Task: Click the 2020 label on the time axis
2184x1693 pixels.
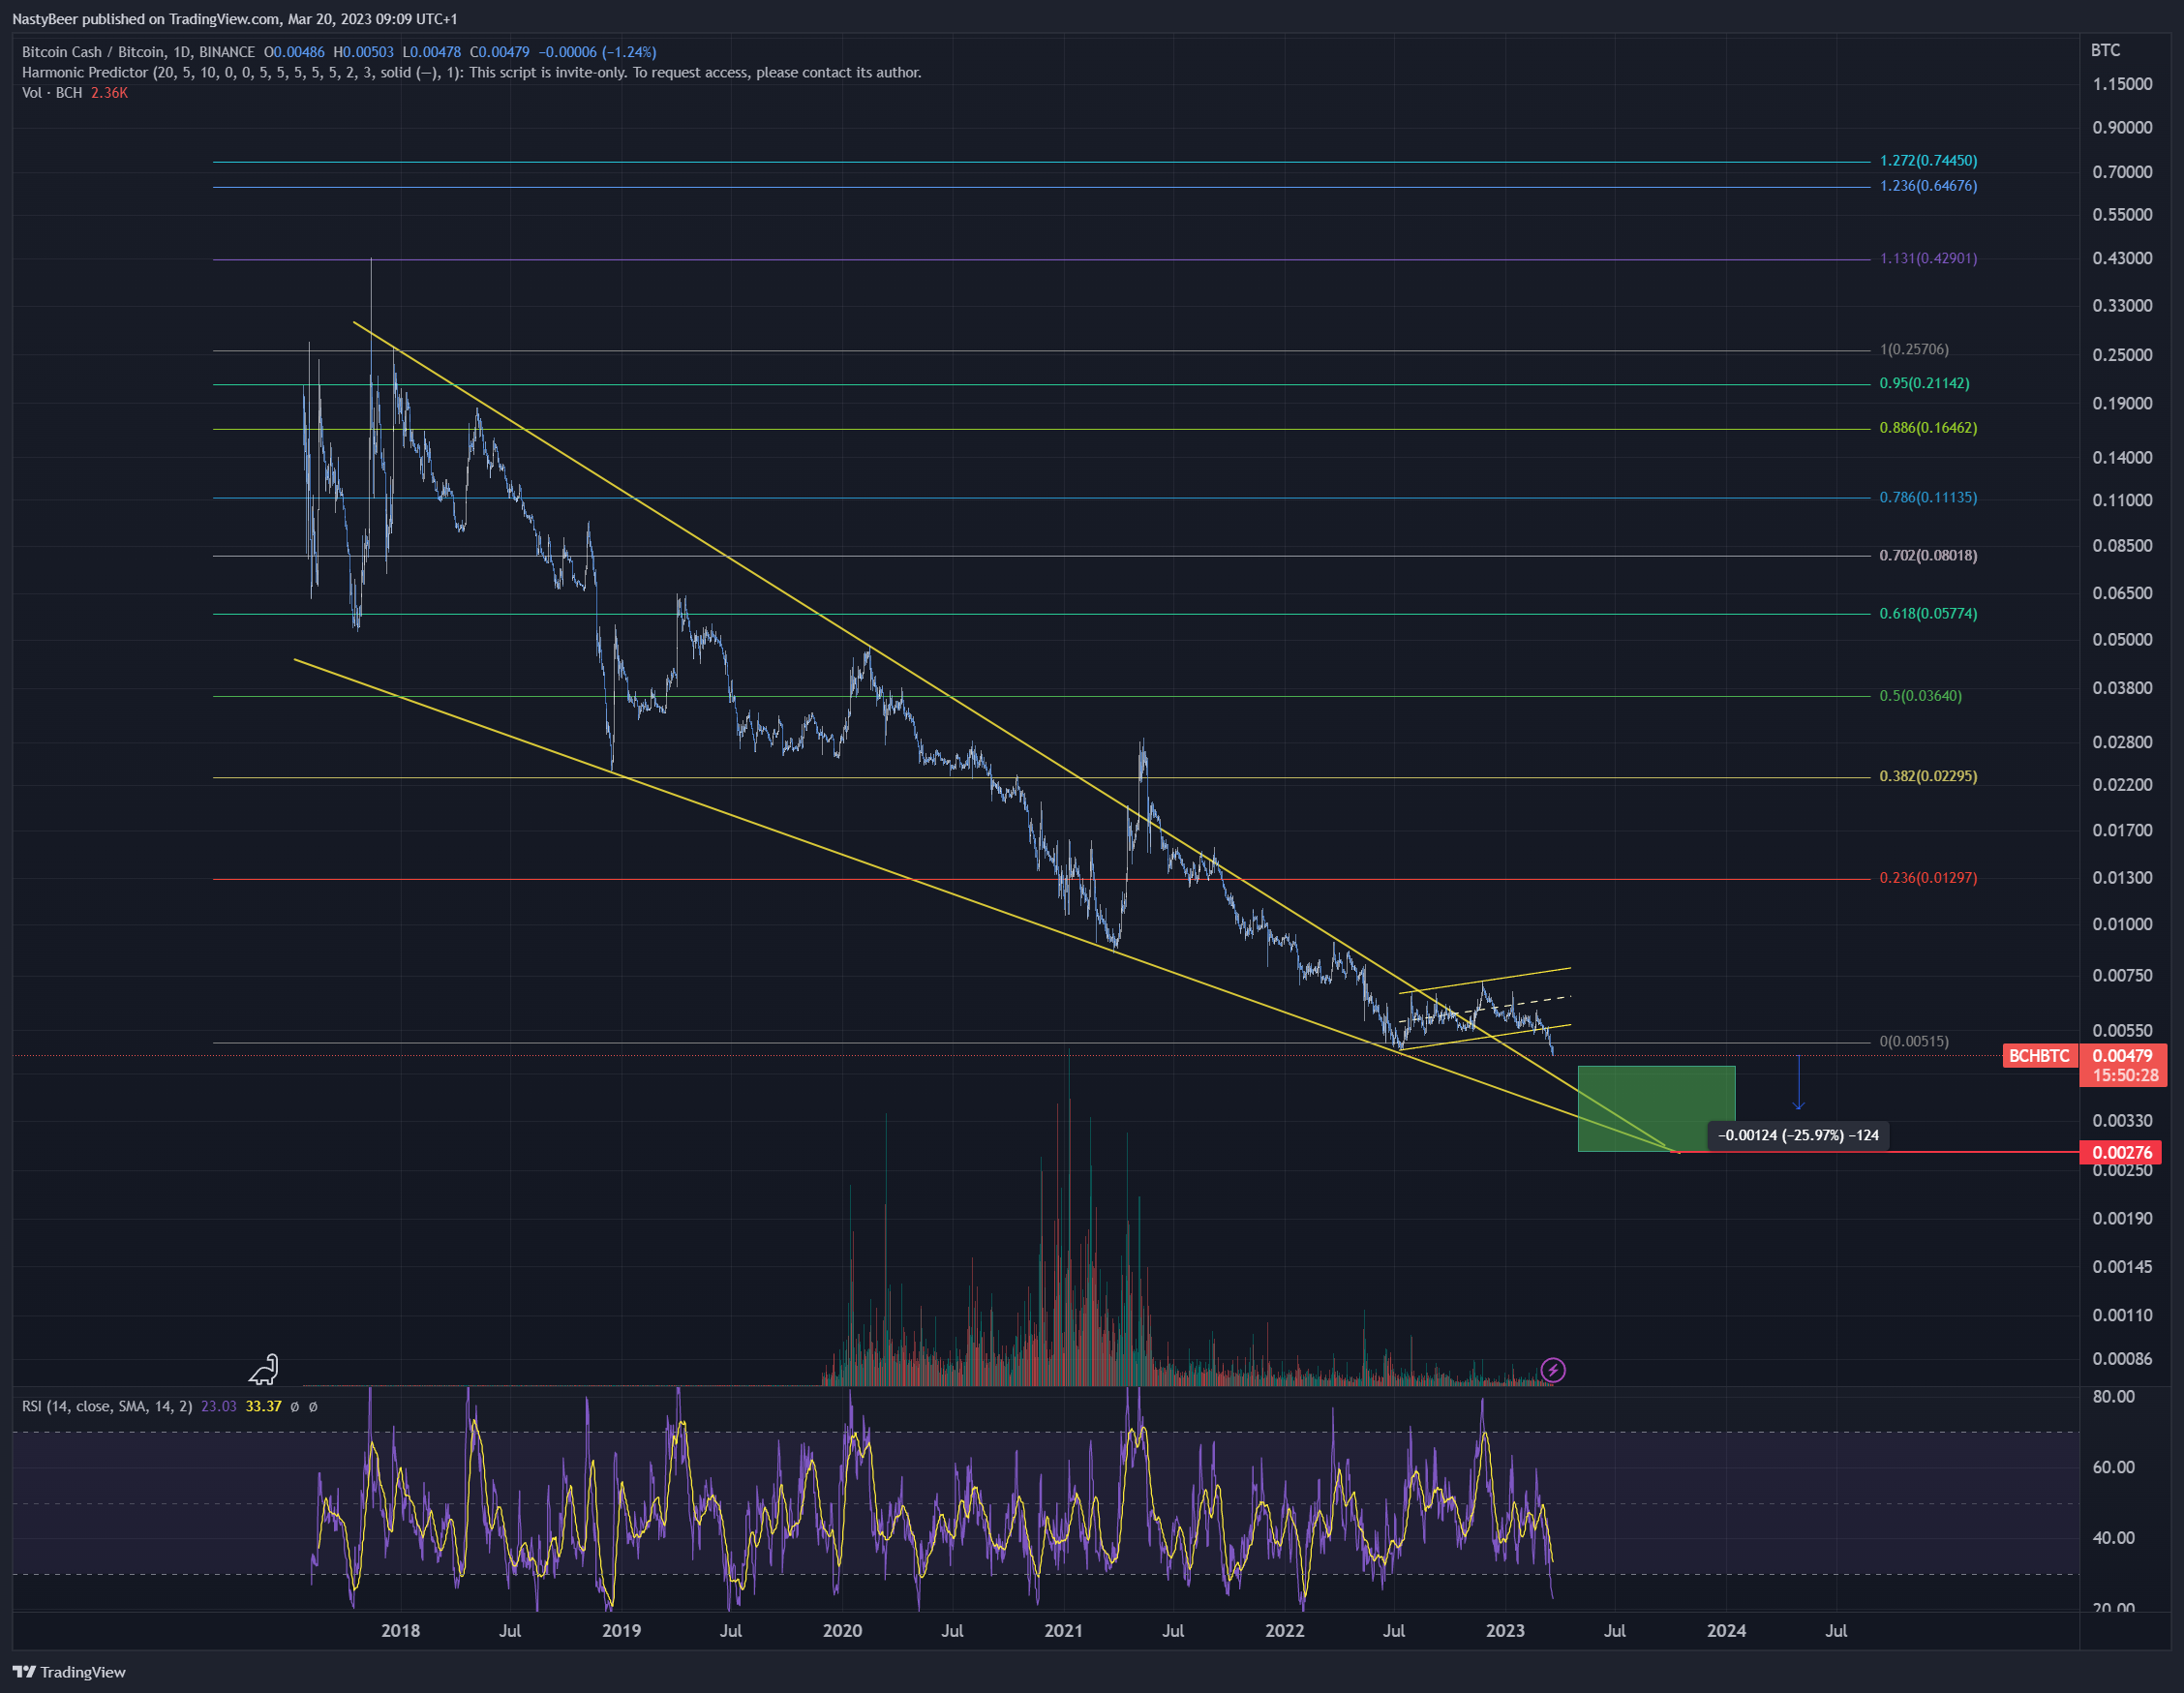Action: pos(842,1630)
